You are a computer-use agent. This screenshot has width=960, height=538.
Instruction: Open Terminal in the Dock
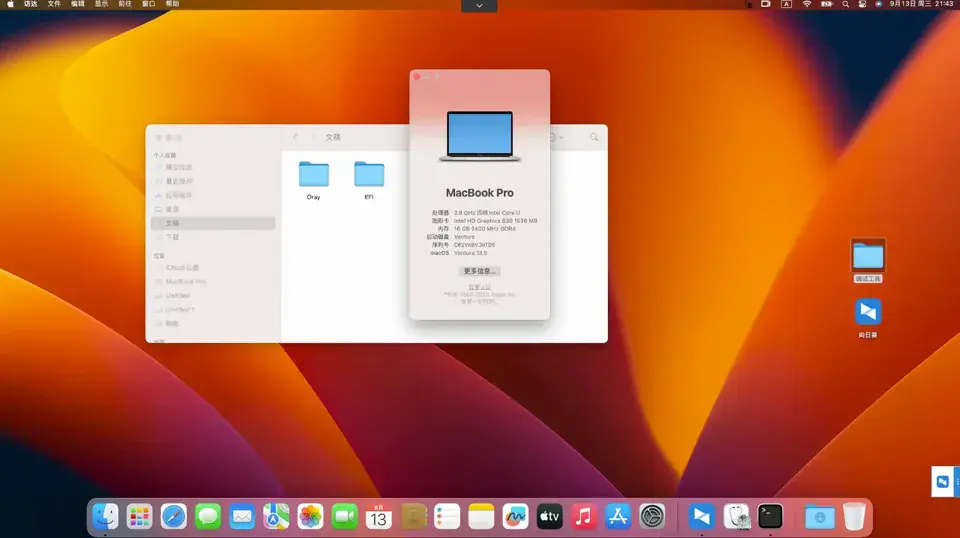(x=770, y=517)
